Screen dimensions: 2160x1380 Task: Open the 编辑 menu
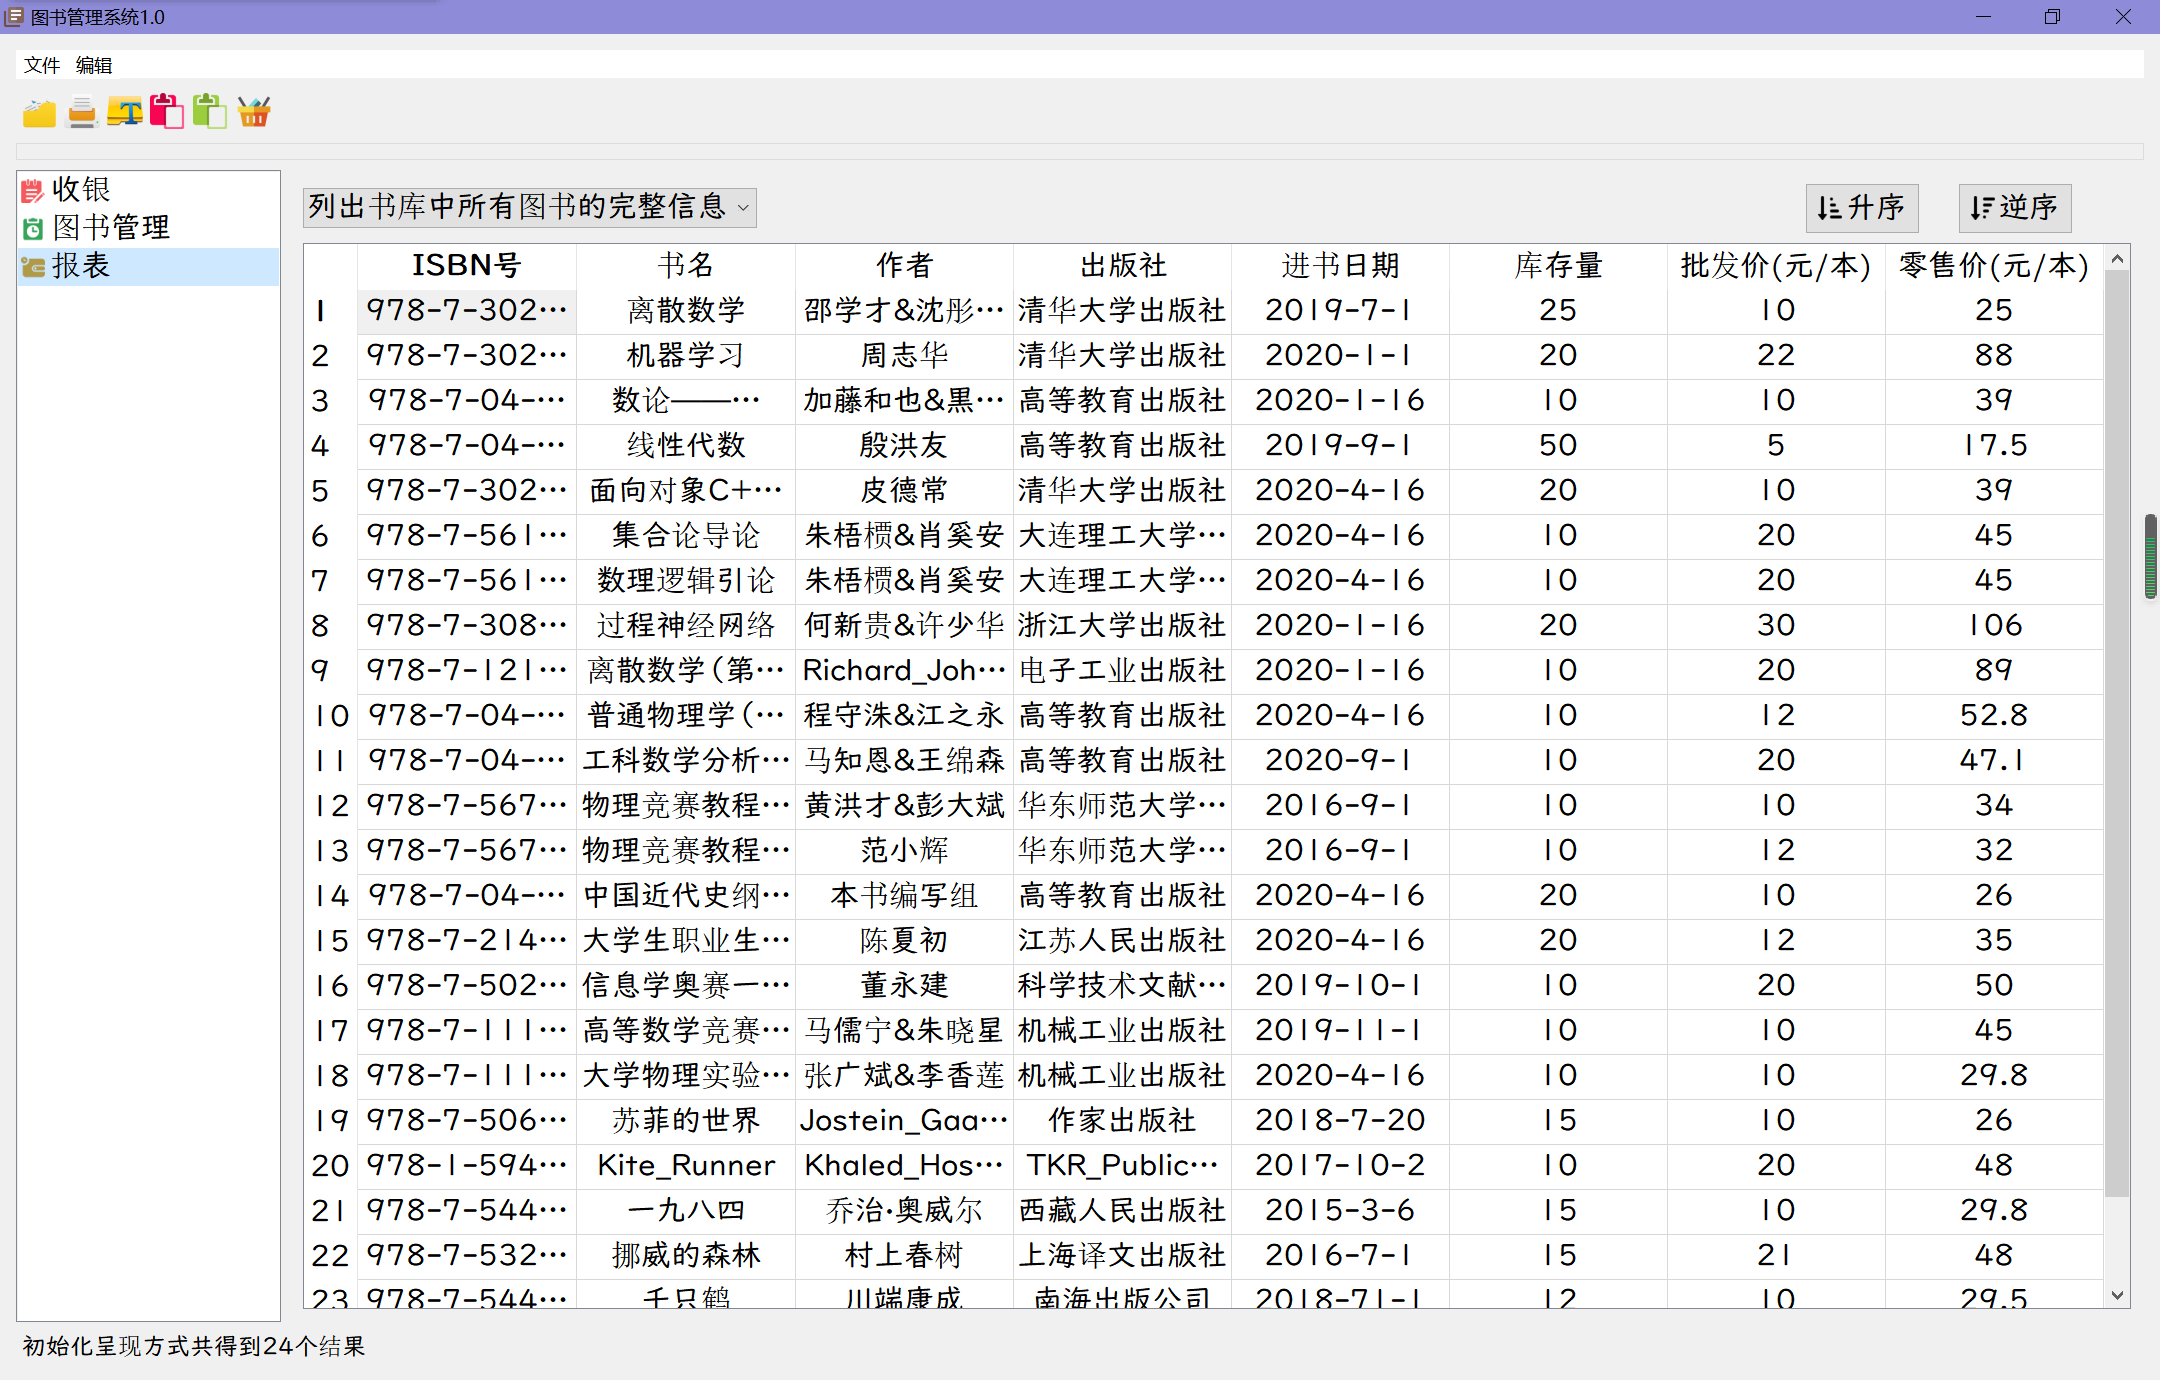[93, 64]
